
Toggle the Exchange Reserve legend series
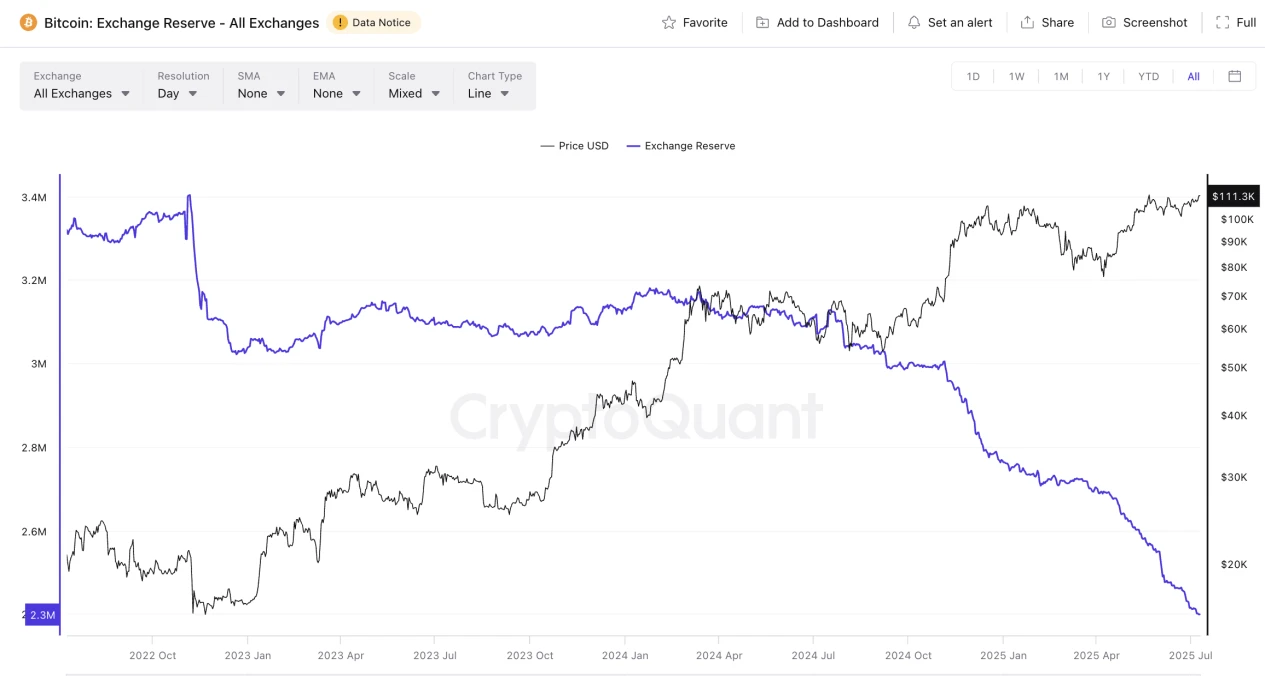[680, 146]
